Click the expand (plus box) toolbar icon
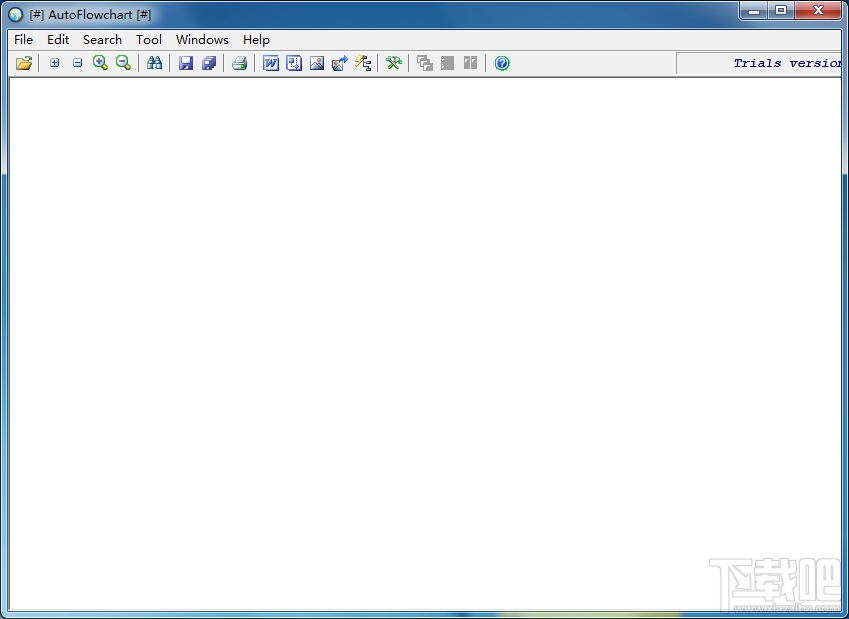The height and width of the screenshot is (619, 849). [55, 63]
